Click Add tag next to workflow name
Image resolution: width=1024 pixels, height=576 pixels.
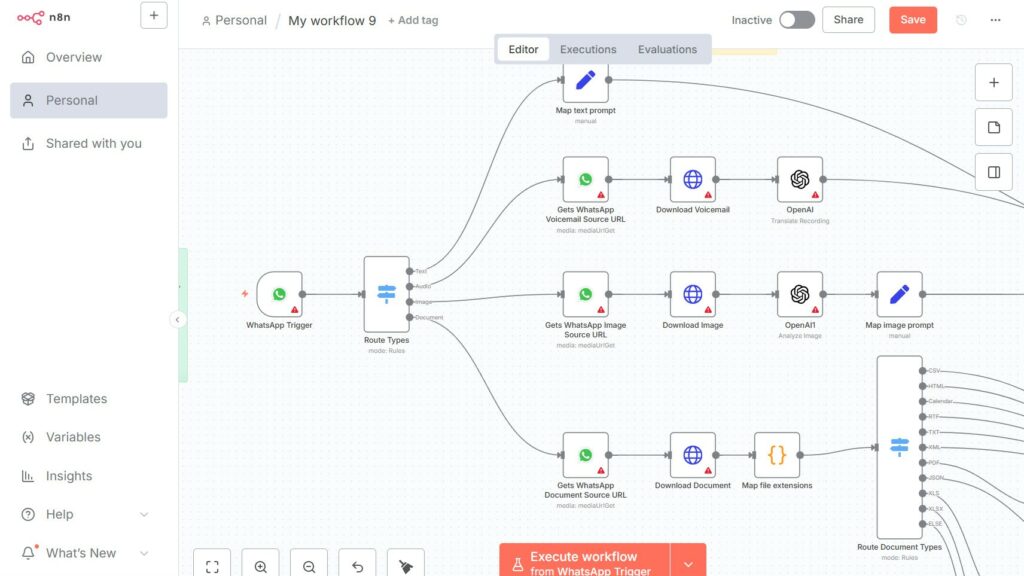pos(413,20)
